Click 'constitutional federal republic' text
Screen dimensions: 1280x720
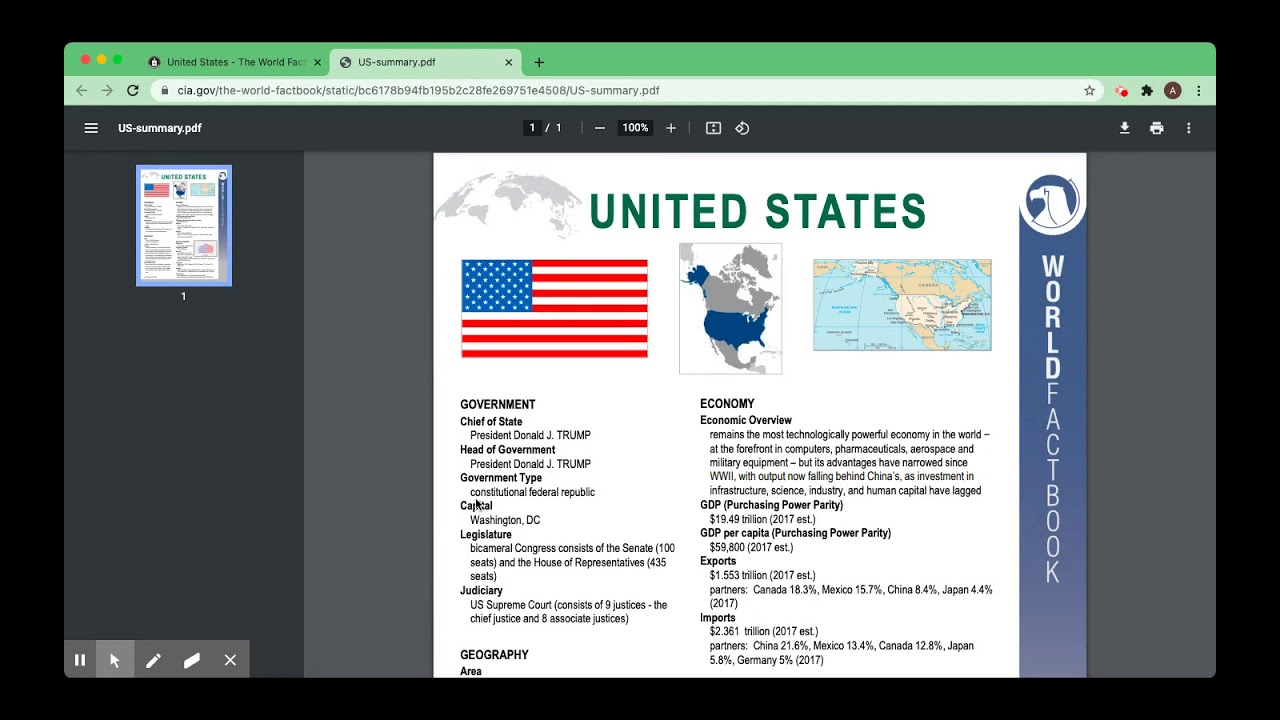pos(532,492)
